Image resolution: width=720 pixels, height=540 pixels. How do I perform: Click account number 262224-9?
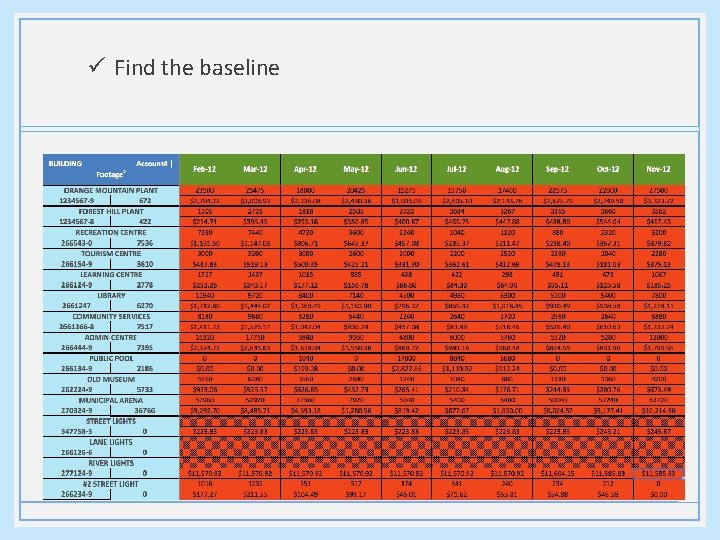77,390
